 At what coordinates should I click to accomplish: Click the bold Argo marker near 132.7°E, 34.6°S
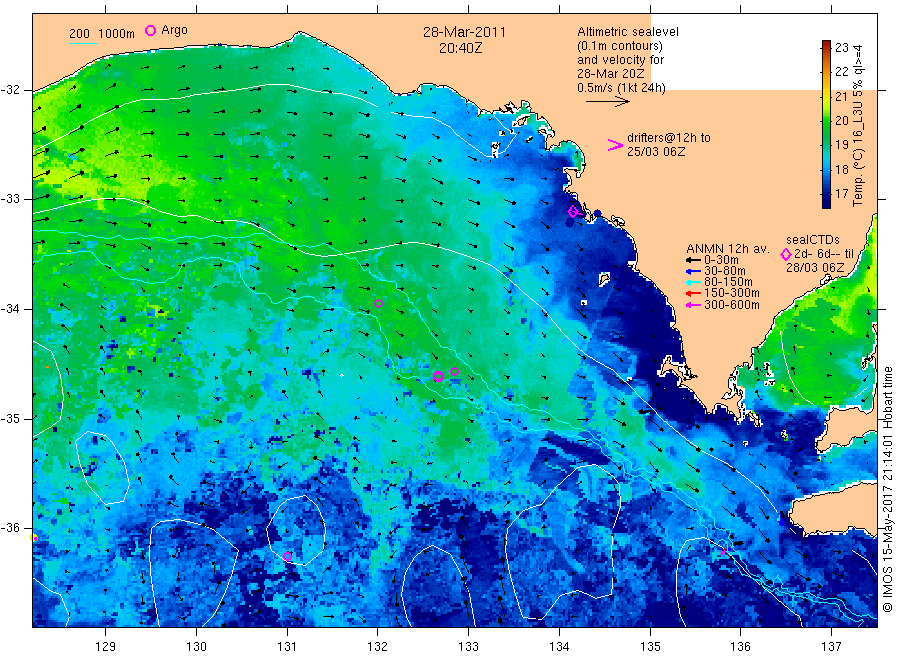438,376
